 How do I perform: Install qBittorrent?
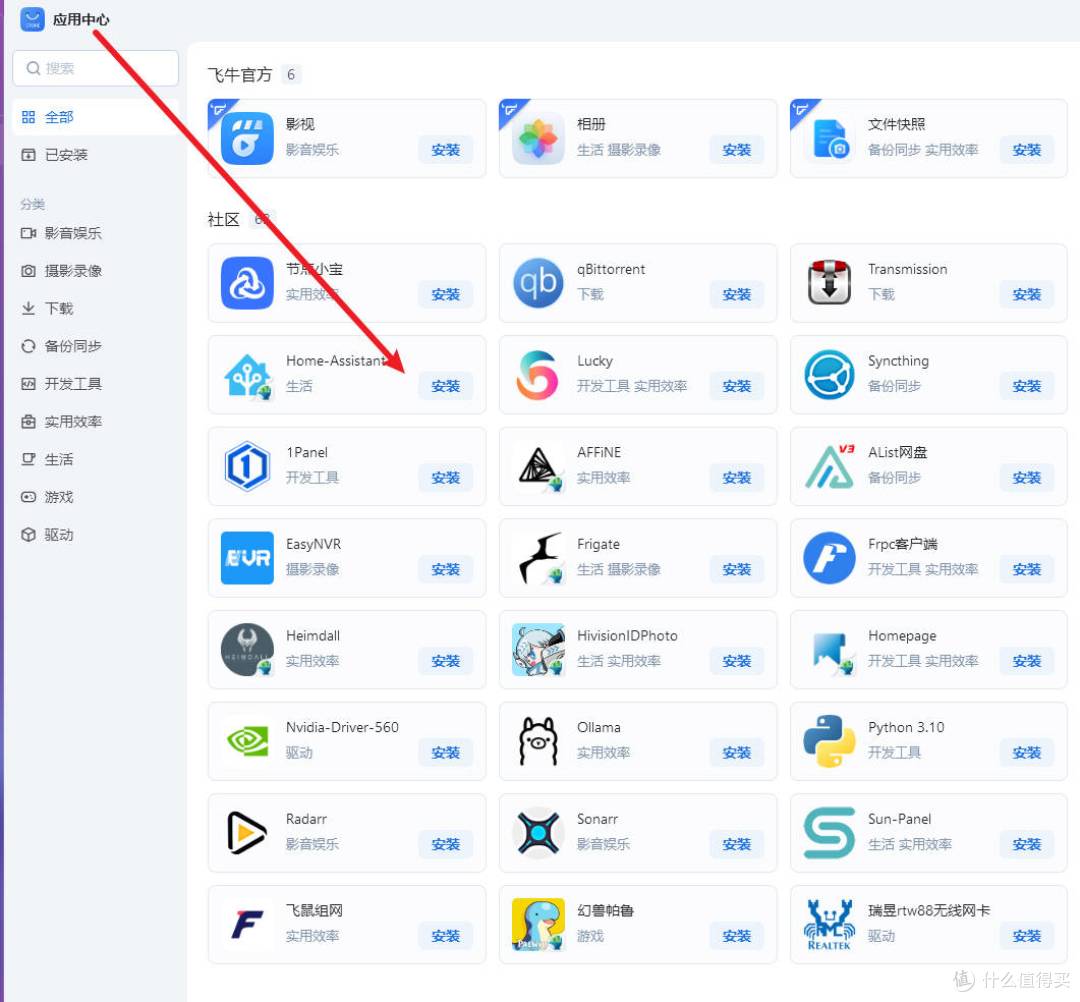(x=736, y=295)
